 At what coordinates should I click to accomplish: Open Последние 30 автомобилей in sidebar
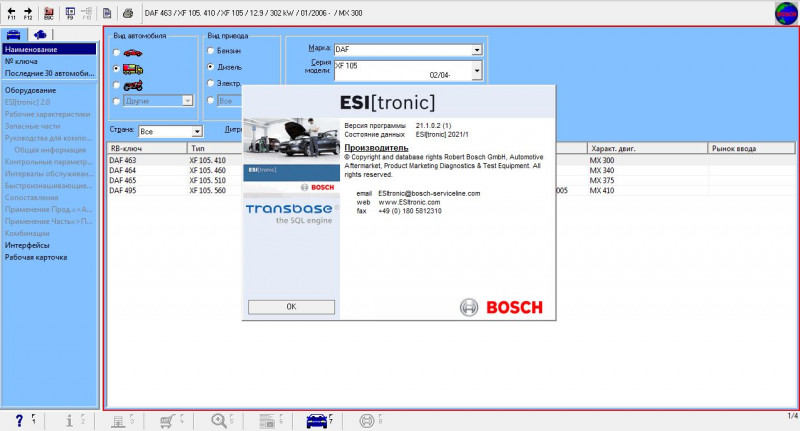pyautogui.click(x=49, y=73)
